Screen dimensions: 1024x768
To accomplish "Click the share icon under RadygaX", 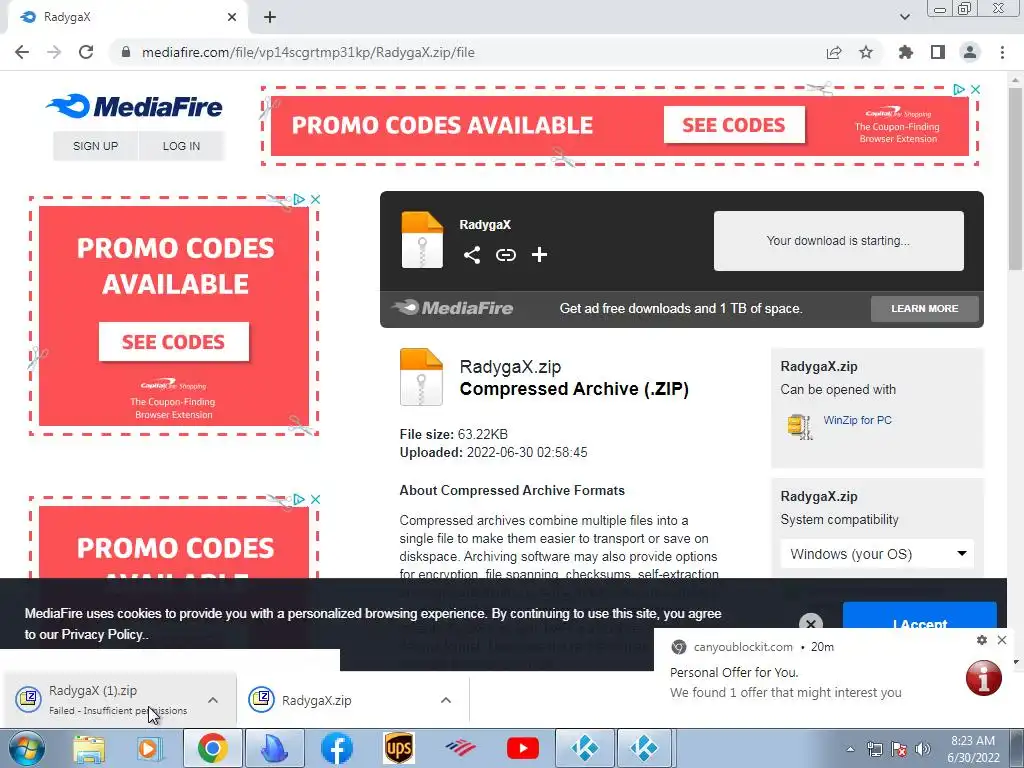I will pos(472,255).
